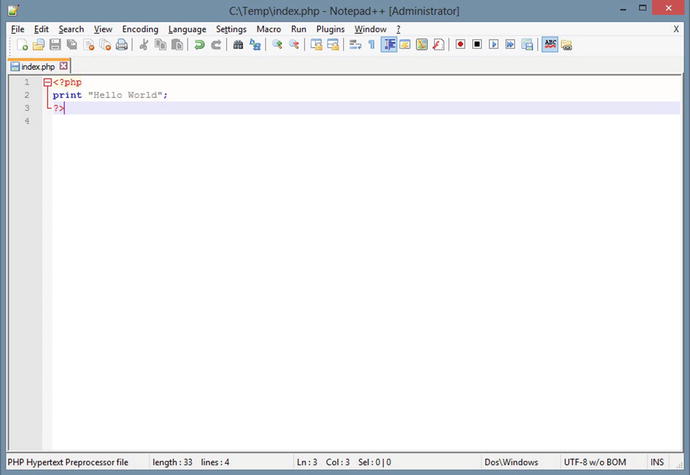The width and height of the screenshot is (690, 475).
Task: Click the Print toolbar icon
Action: [121, 45]
